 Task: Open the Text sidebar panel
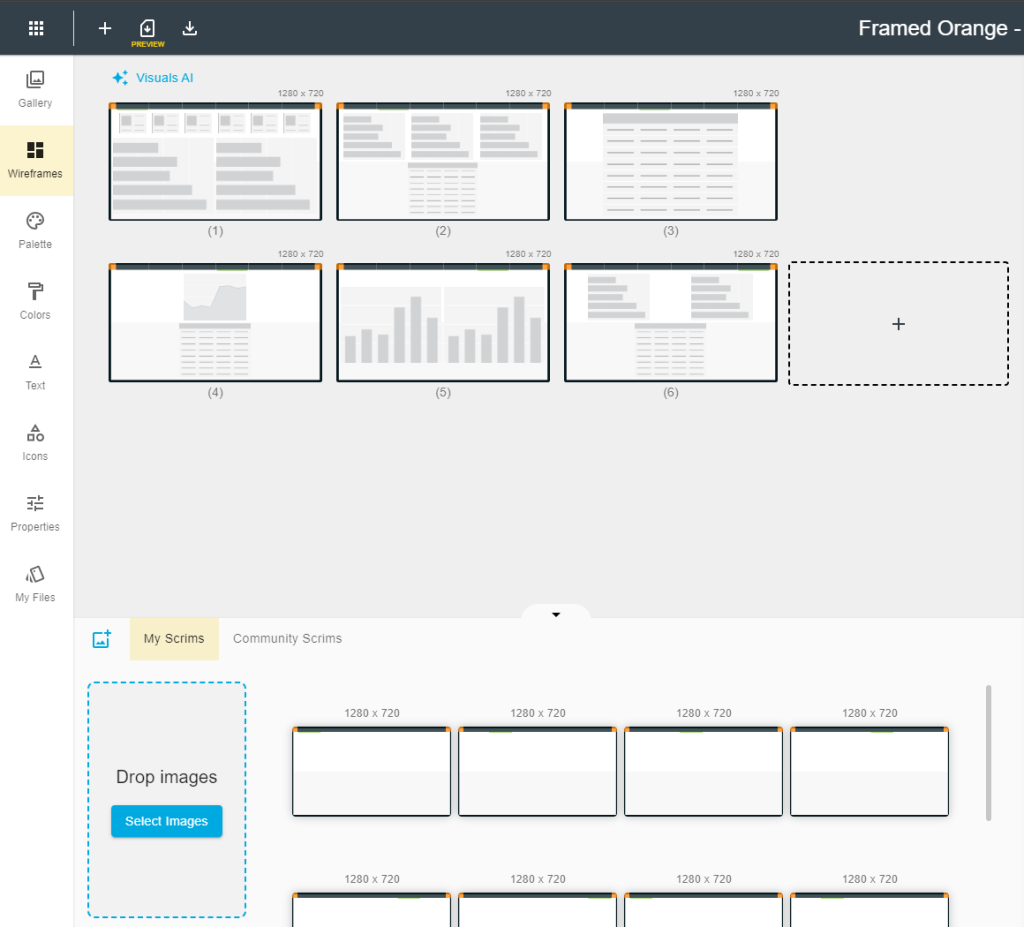tap(35, 372)
